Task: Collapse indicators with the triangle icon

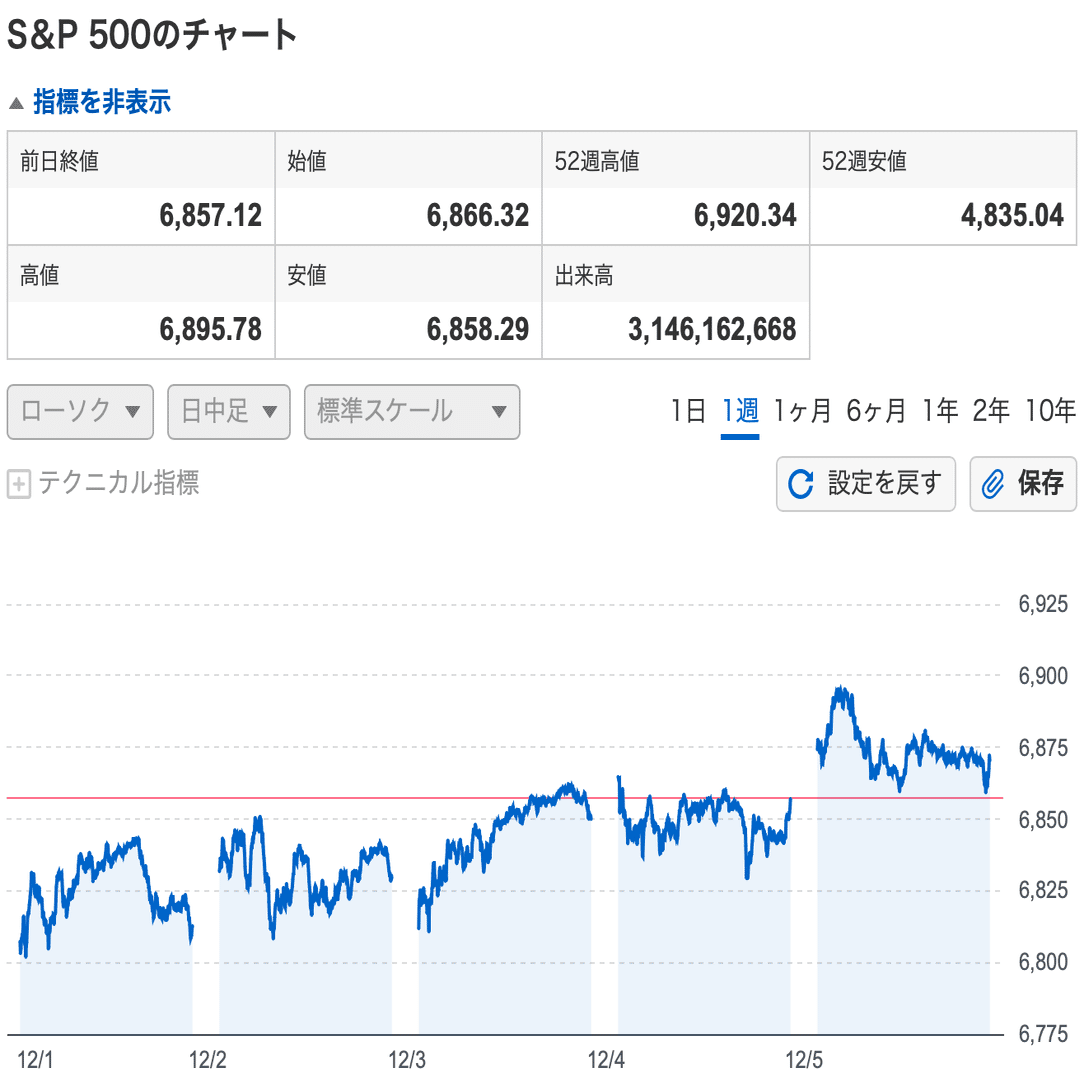Action: [x=16, y=103]
